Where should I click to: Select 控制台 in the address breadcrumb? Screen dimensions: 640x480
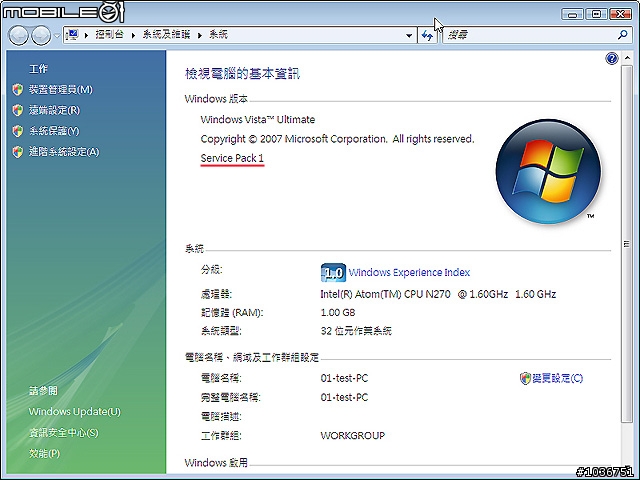109,35
